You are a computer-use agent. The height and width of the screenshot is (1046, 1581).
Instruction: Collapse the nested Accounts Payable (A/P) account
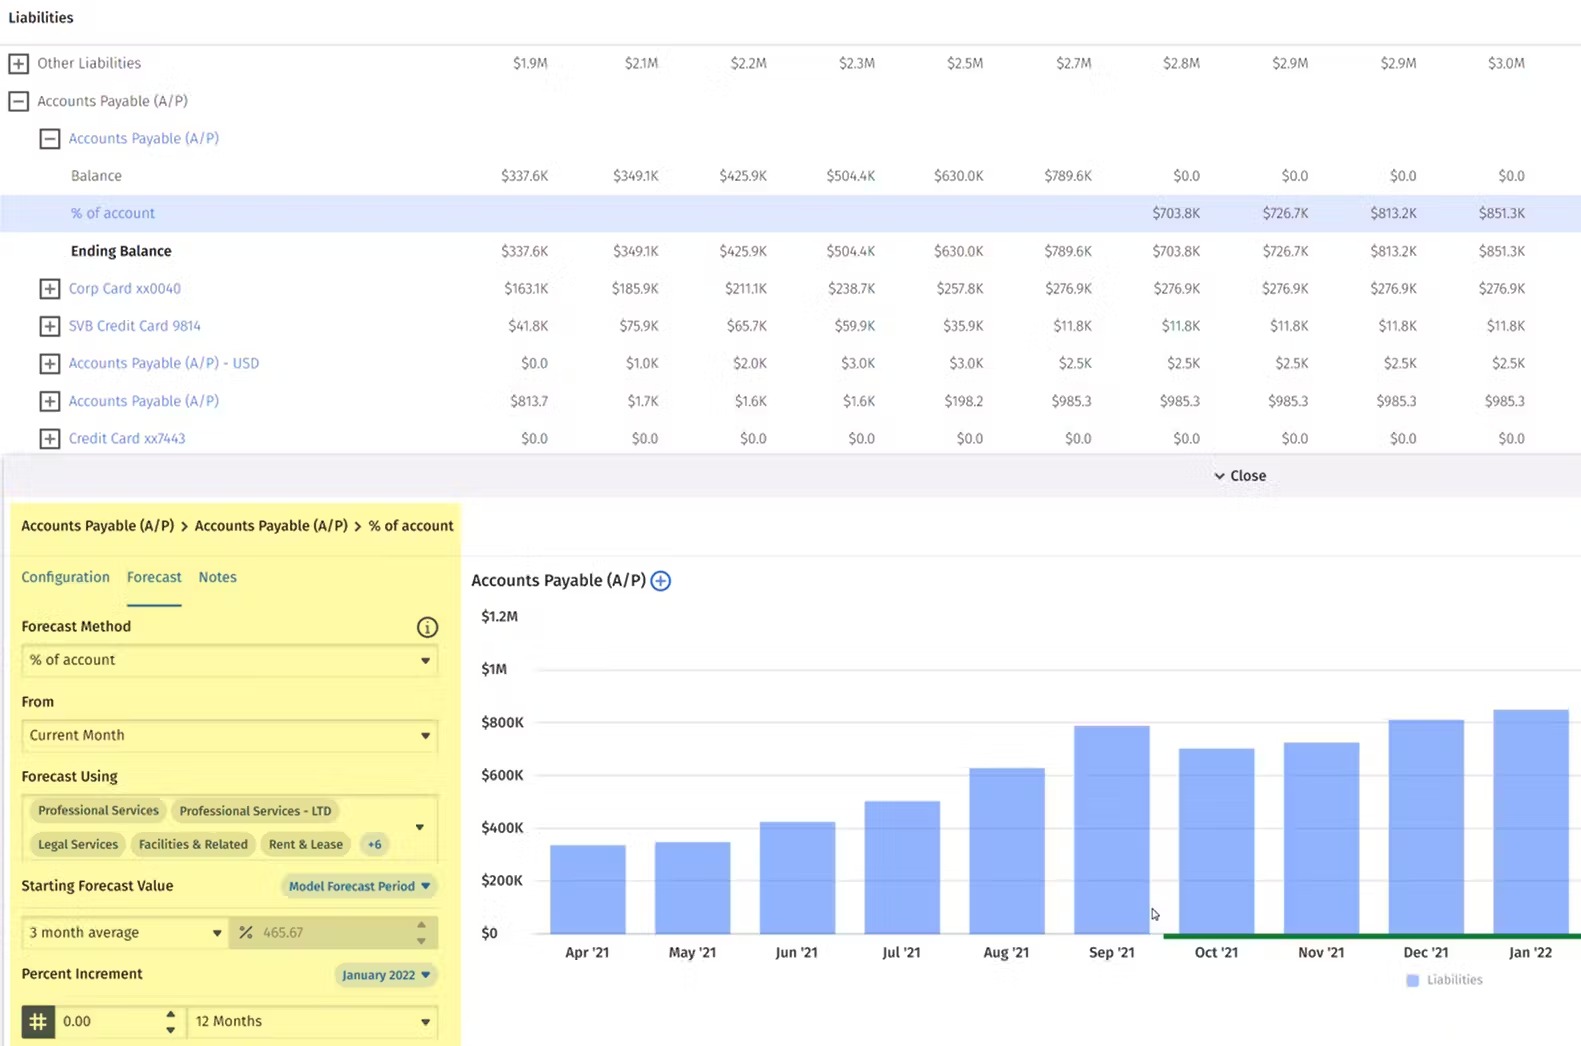tap(49, 139)
